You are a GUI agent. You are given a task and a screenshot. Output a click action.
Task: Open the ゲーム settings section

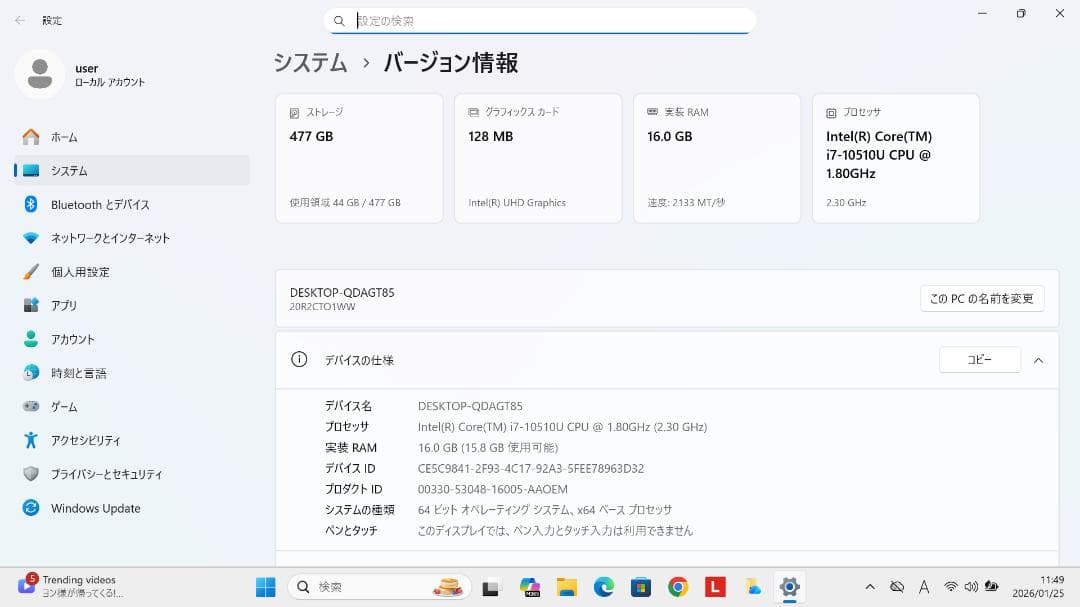pyautogui.click(x=64, y=406)
